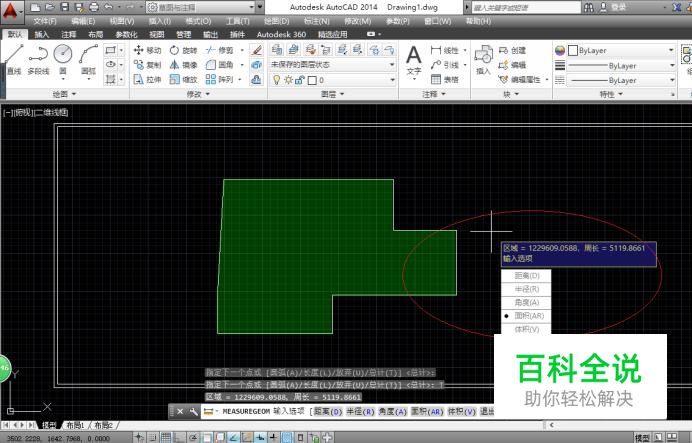The height and width of the screenshot is (443, 692).
Task: Click 半径(R) option in command line
Action: 362,411
